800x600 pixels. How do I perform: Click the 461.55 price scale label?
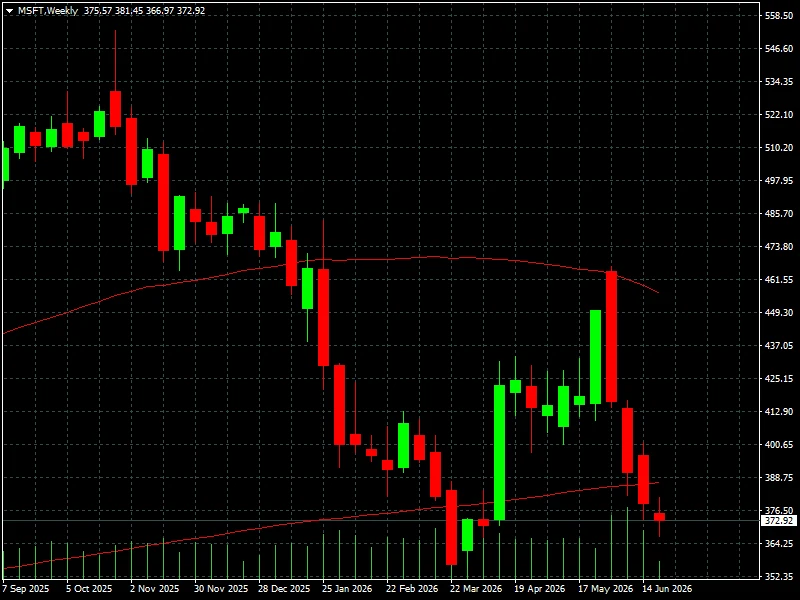[x=779, y=280]
